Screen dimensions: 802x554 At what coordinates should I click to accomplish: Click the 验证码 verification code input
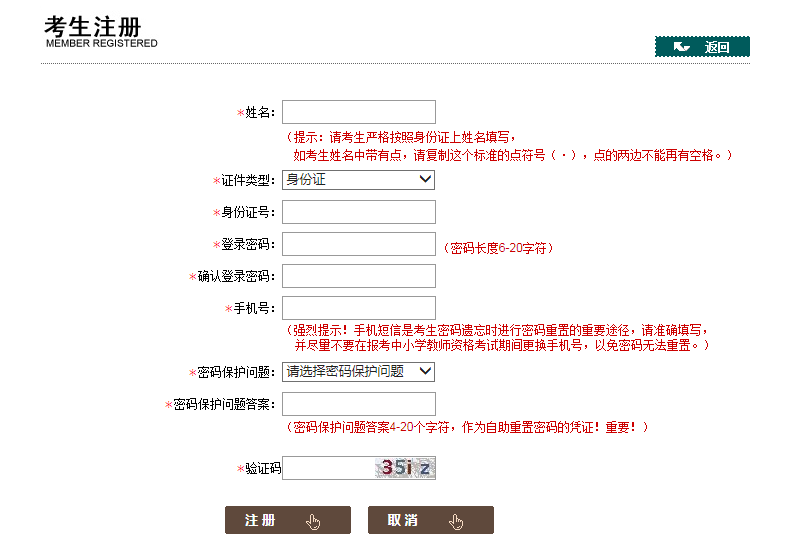pos(327,468)
